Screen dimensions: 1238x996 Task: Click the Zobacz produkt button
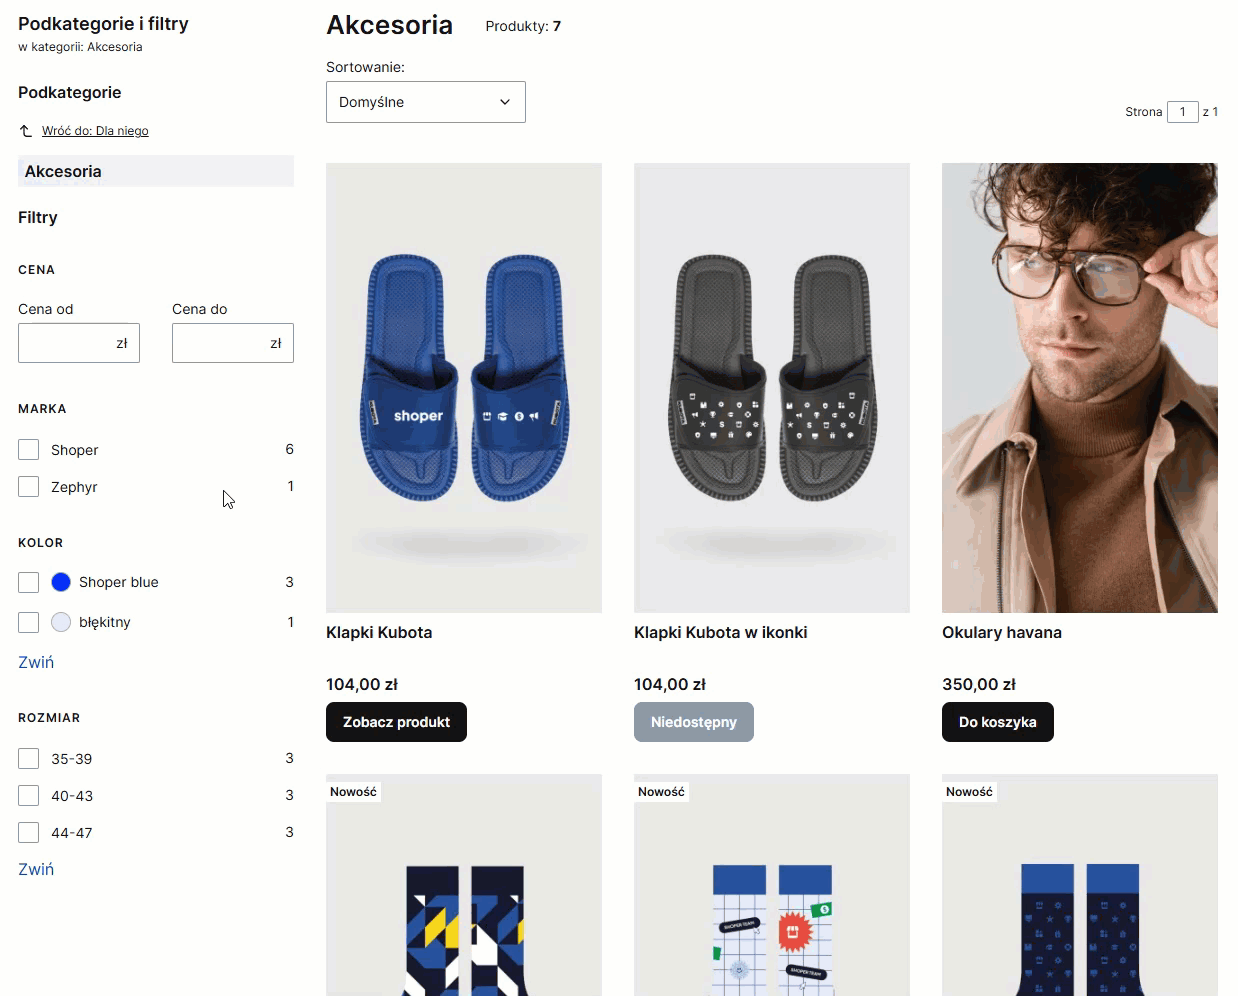click(x=396, y=722)
